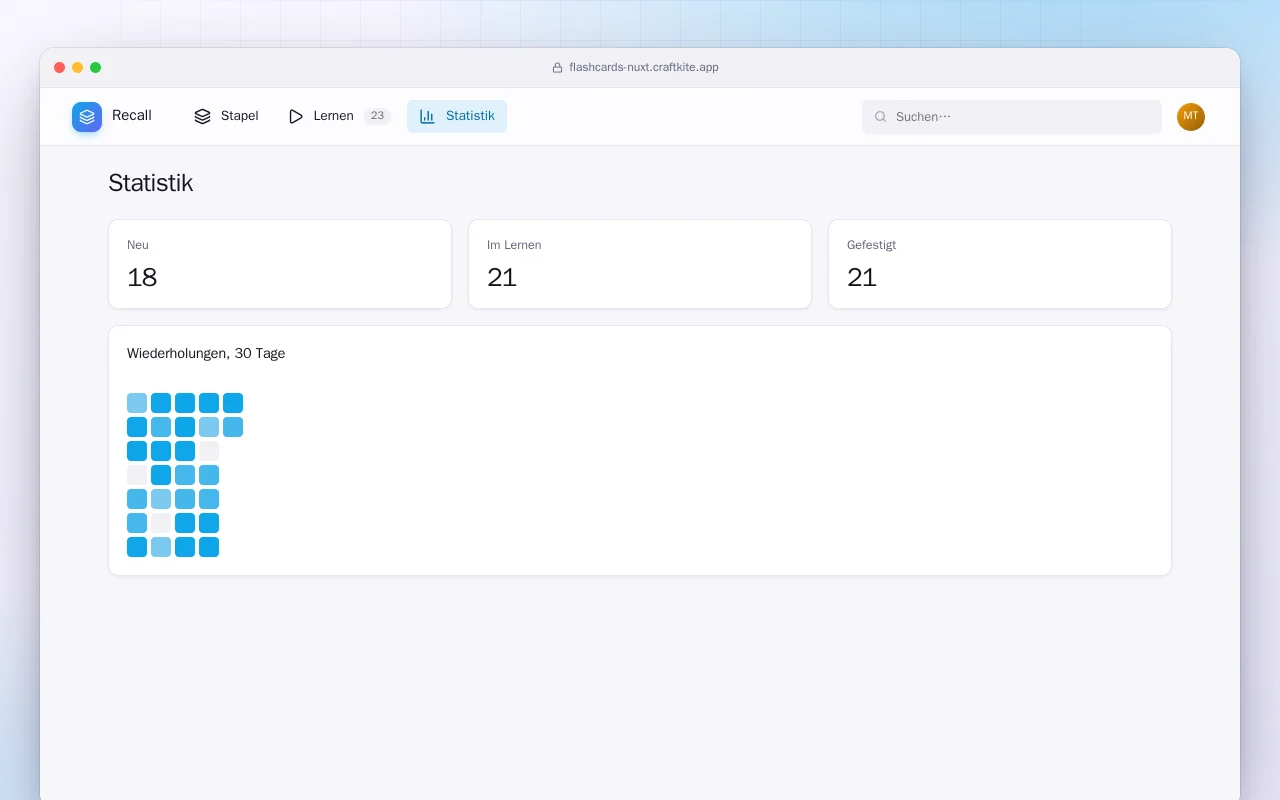Click the Lernen play icon
1280x800 pixels.
[296, 116]
